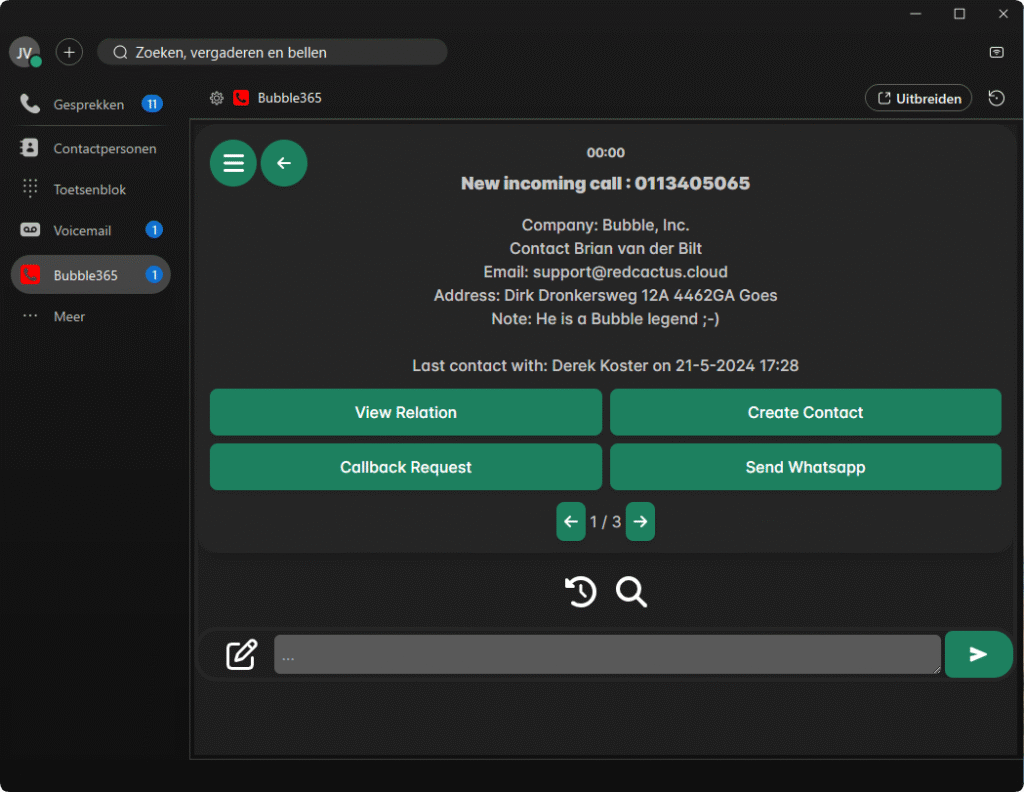Viewport: 1024px width, 792px height.
Task: Open Gesprekken in the sidebar
Action: pos(88,104)
